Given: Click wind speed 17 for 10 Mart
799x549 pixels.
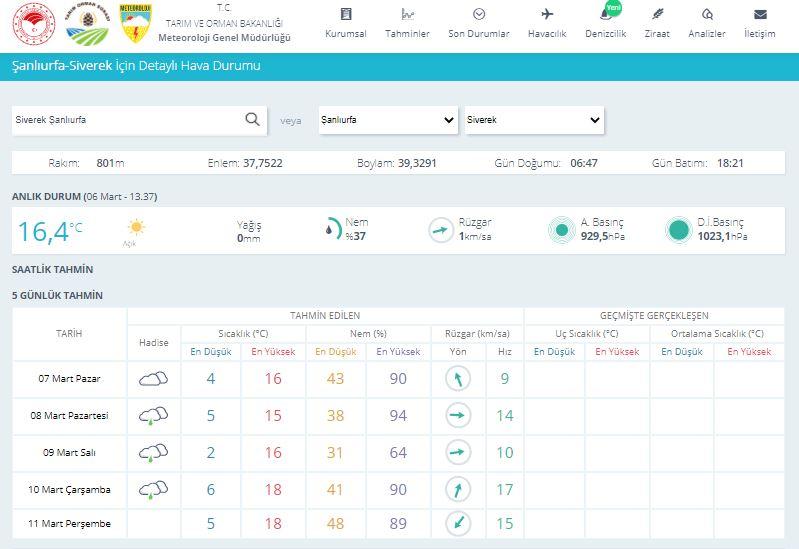Looking at the screenshot, I should pos(504,490).
